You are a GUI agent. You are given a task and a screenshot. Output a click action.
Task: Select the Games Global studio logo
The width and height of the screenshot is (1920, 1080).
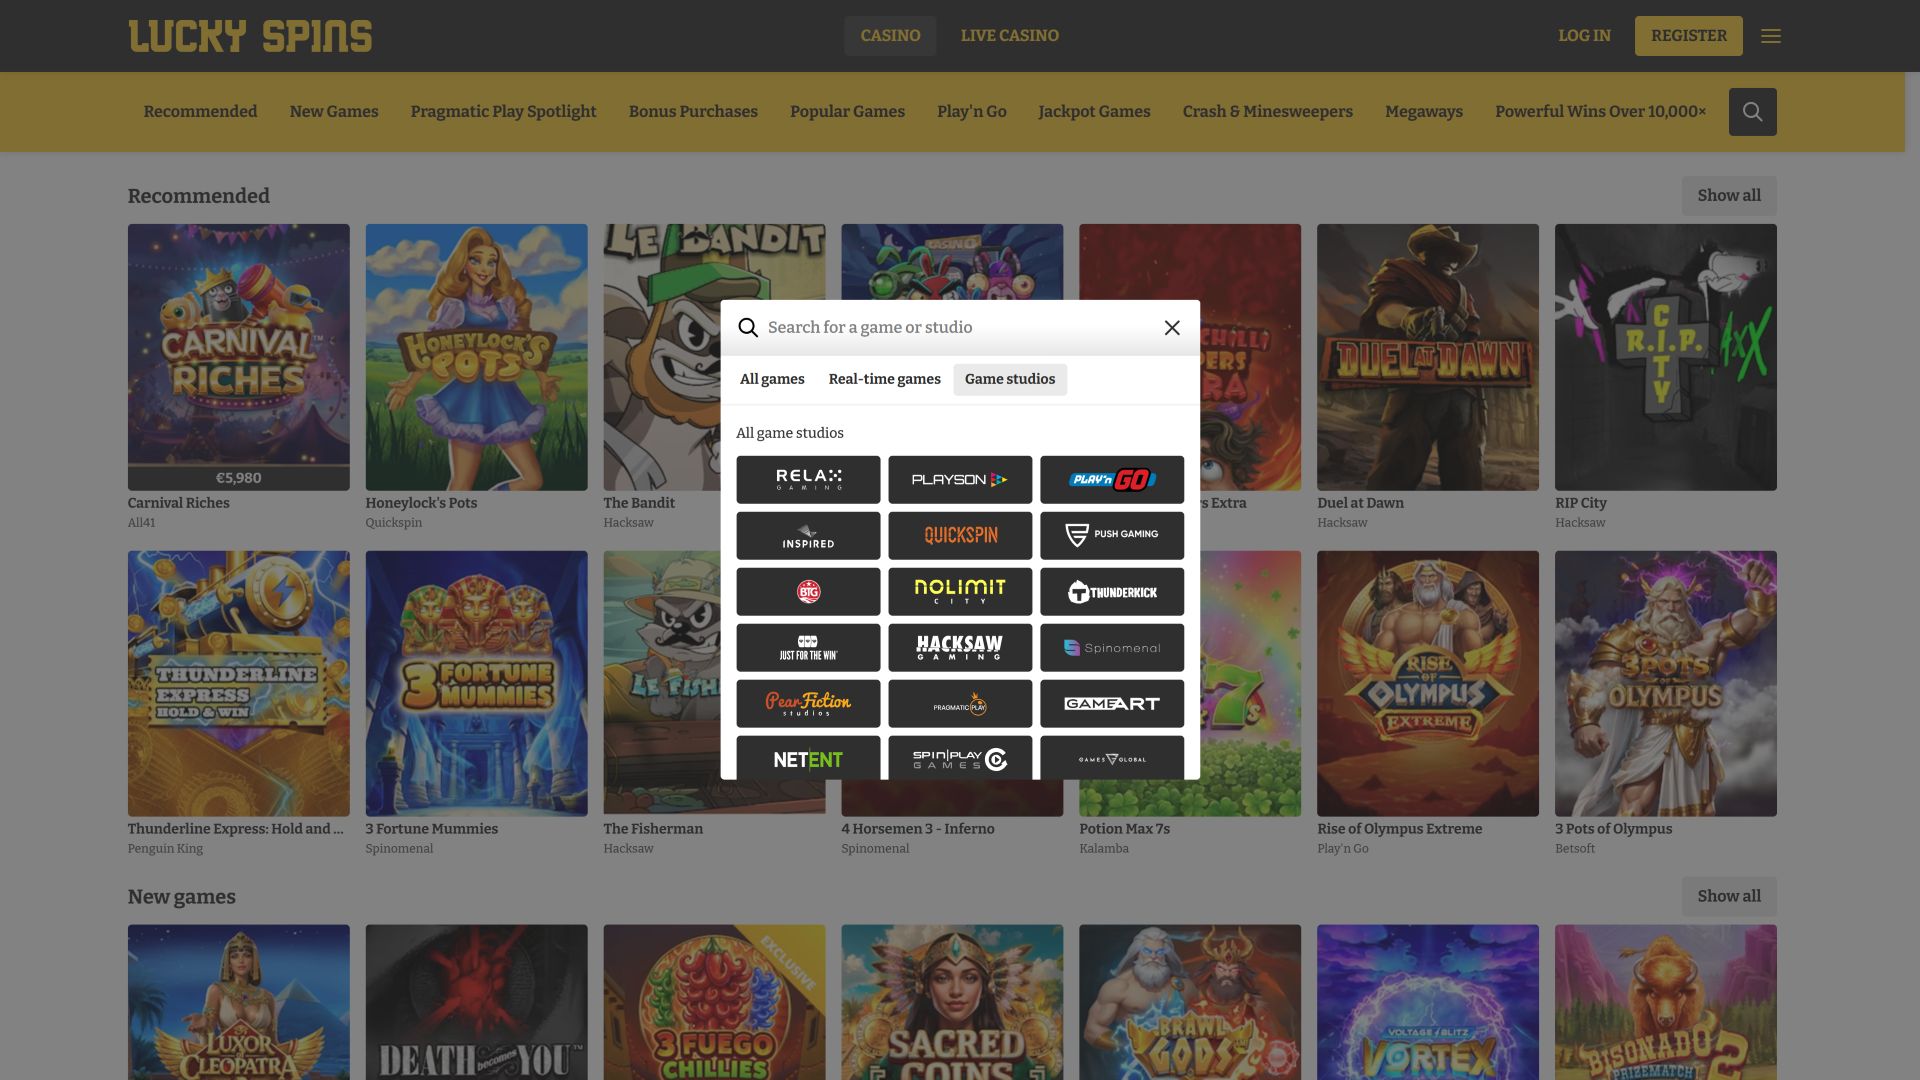1112,758
